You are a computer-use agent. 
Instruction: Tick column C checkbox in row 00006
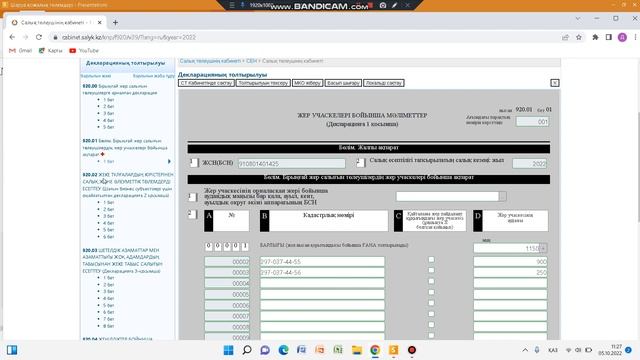(431, 303)
